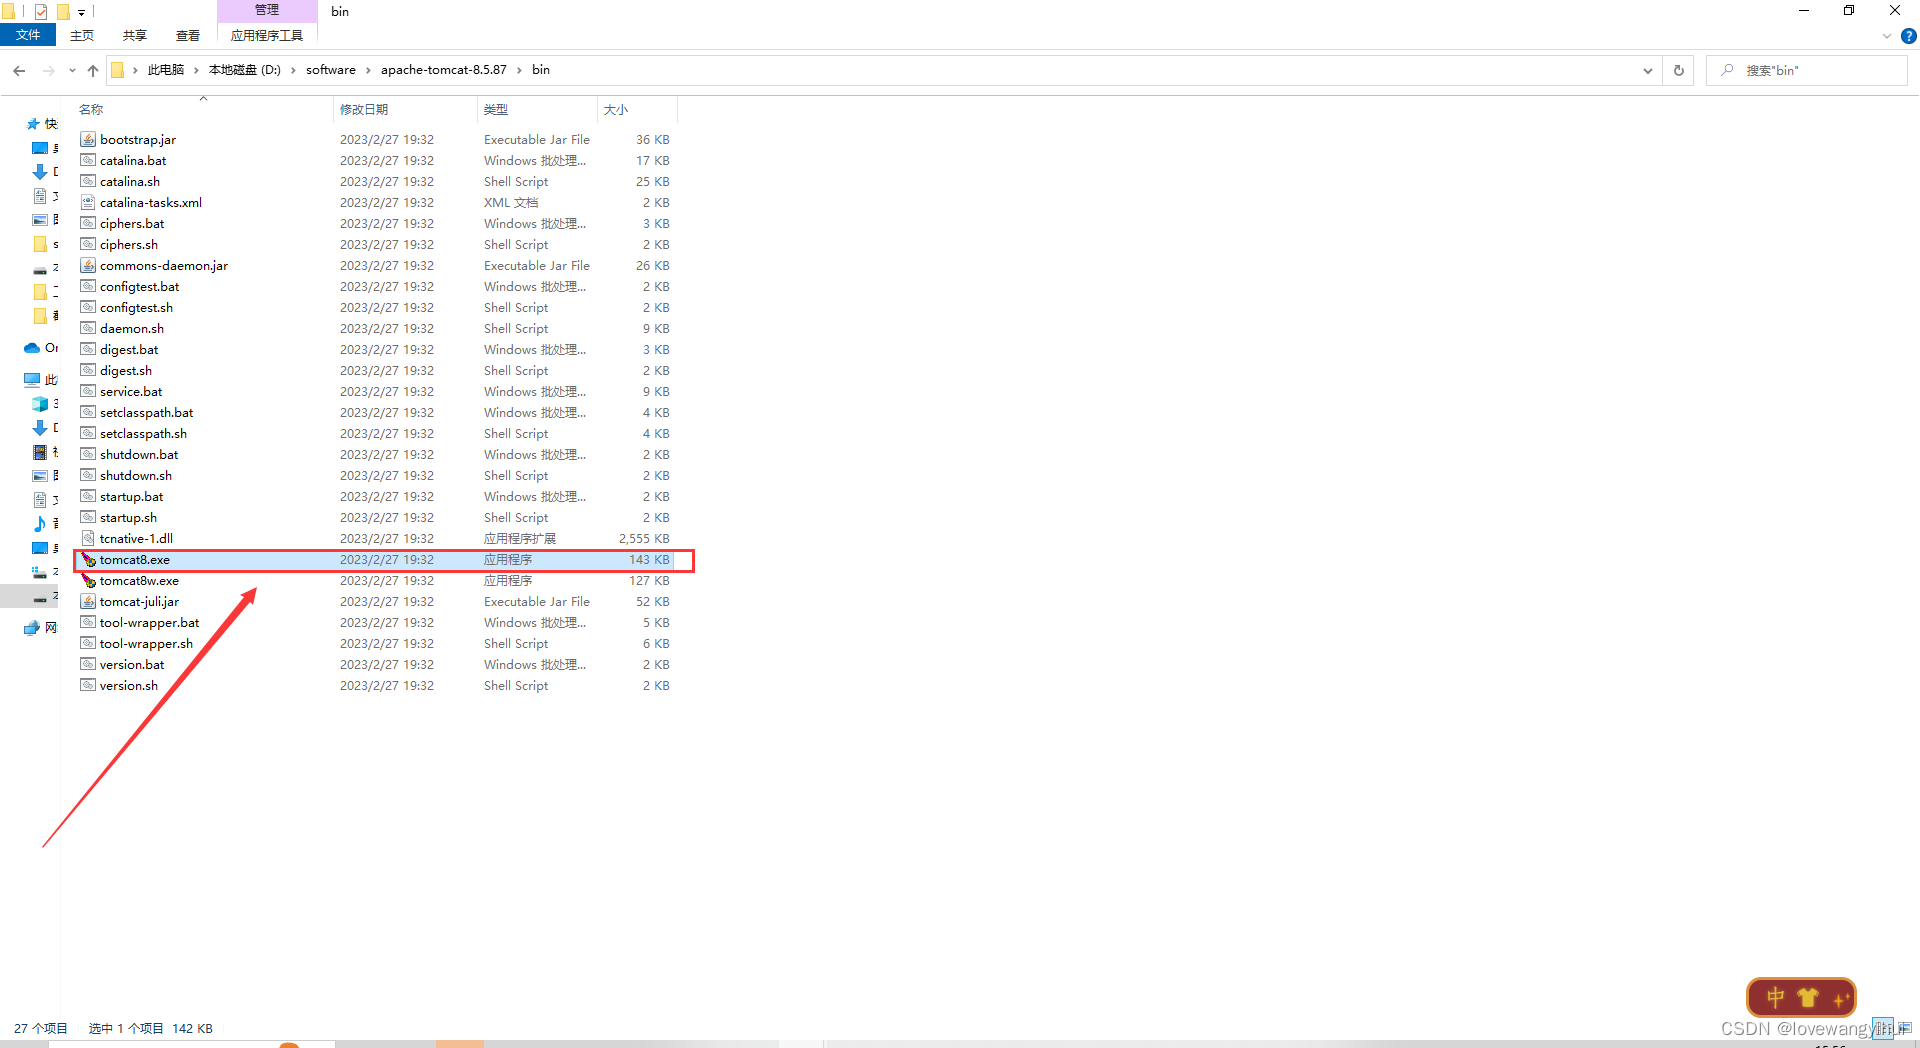Select the version.bat file name
The height and width of the screenshot is (1048, 1920).
coord(132,664)
